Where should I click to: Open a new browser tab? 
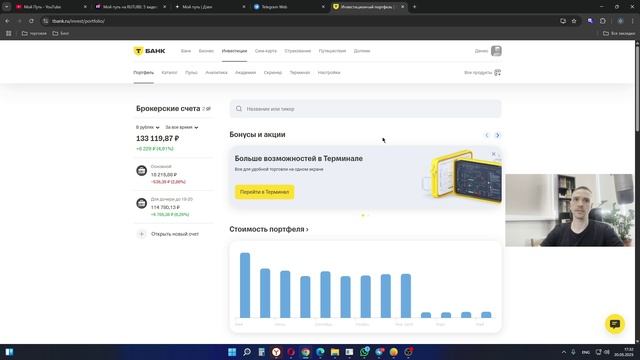[x=414, y=7]
